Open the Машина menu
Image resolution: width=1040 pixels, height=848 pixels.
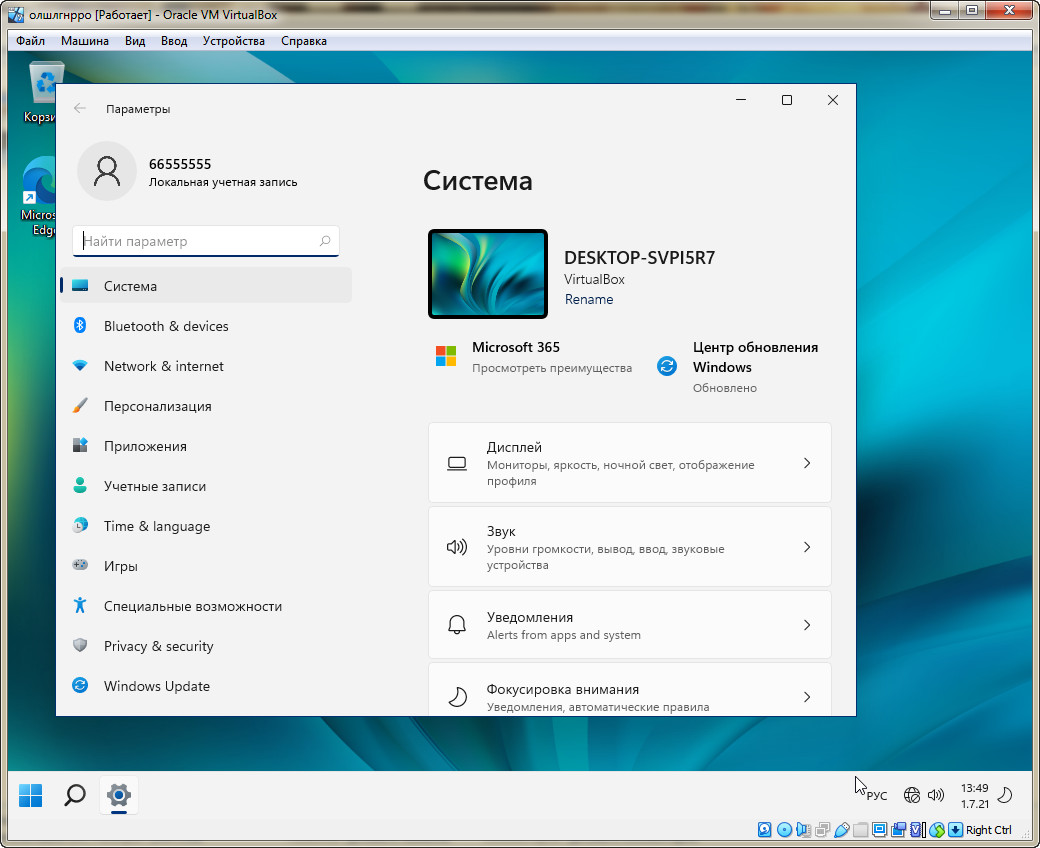click(x=85, y=41)
